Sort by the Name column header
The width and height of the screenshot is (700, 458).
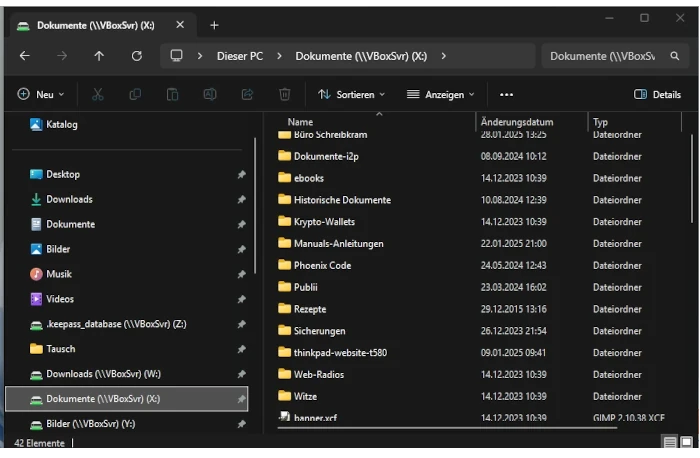pos(300,122)
